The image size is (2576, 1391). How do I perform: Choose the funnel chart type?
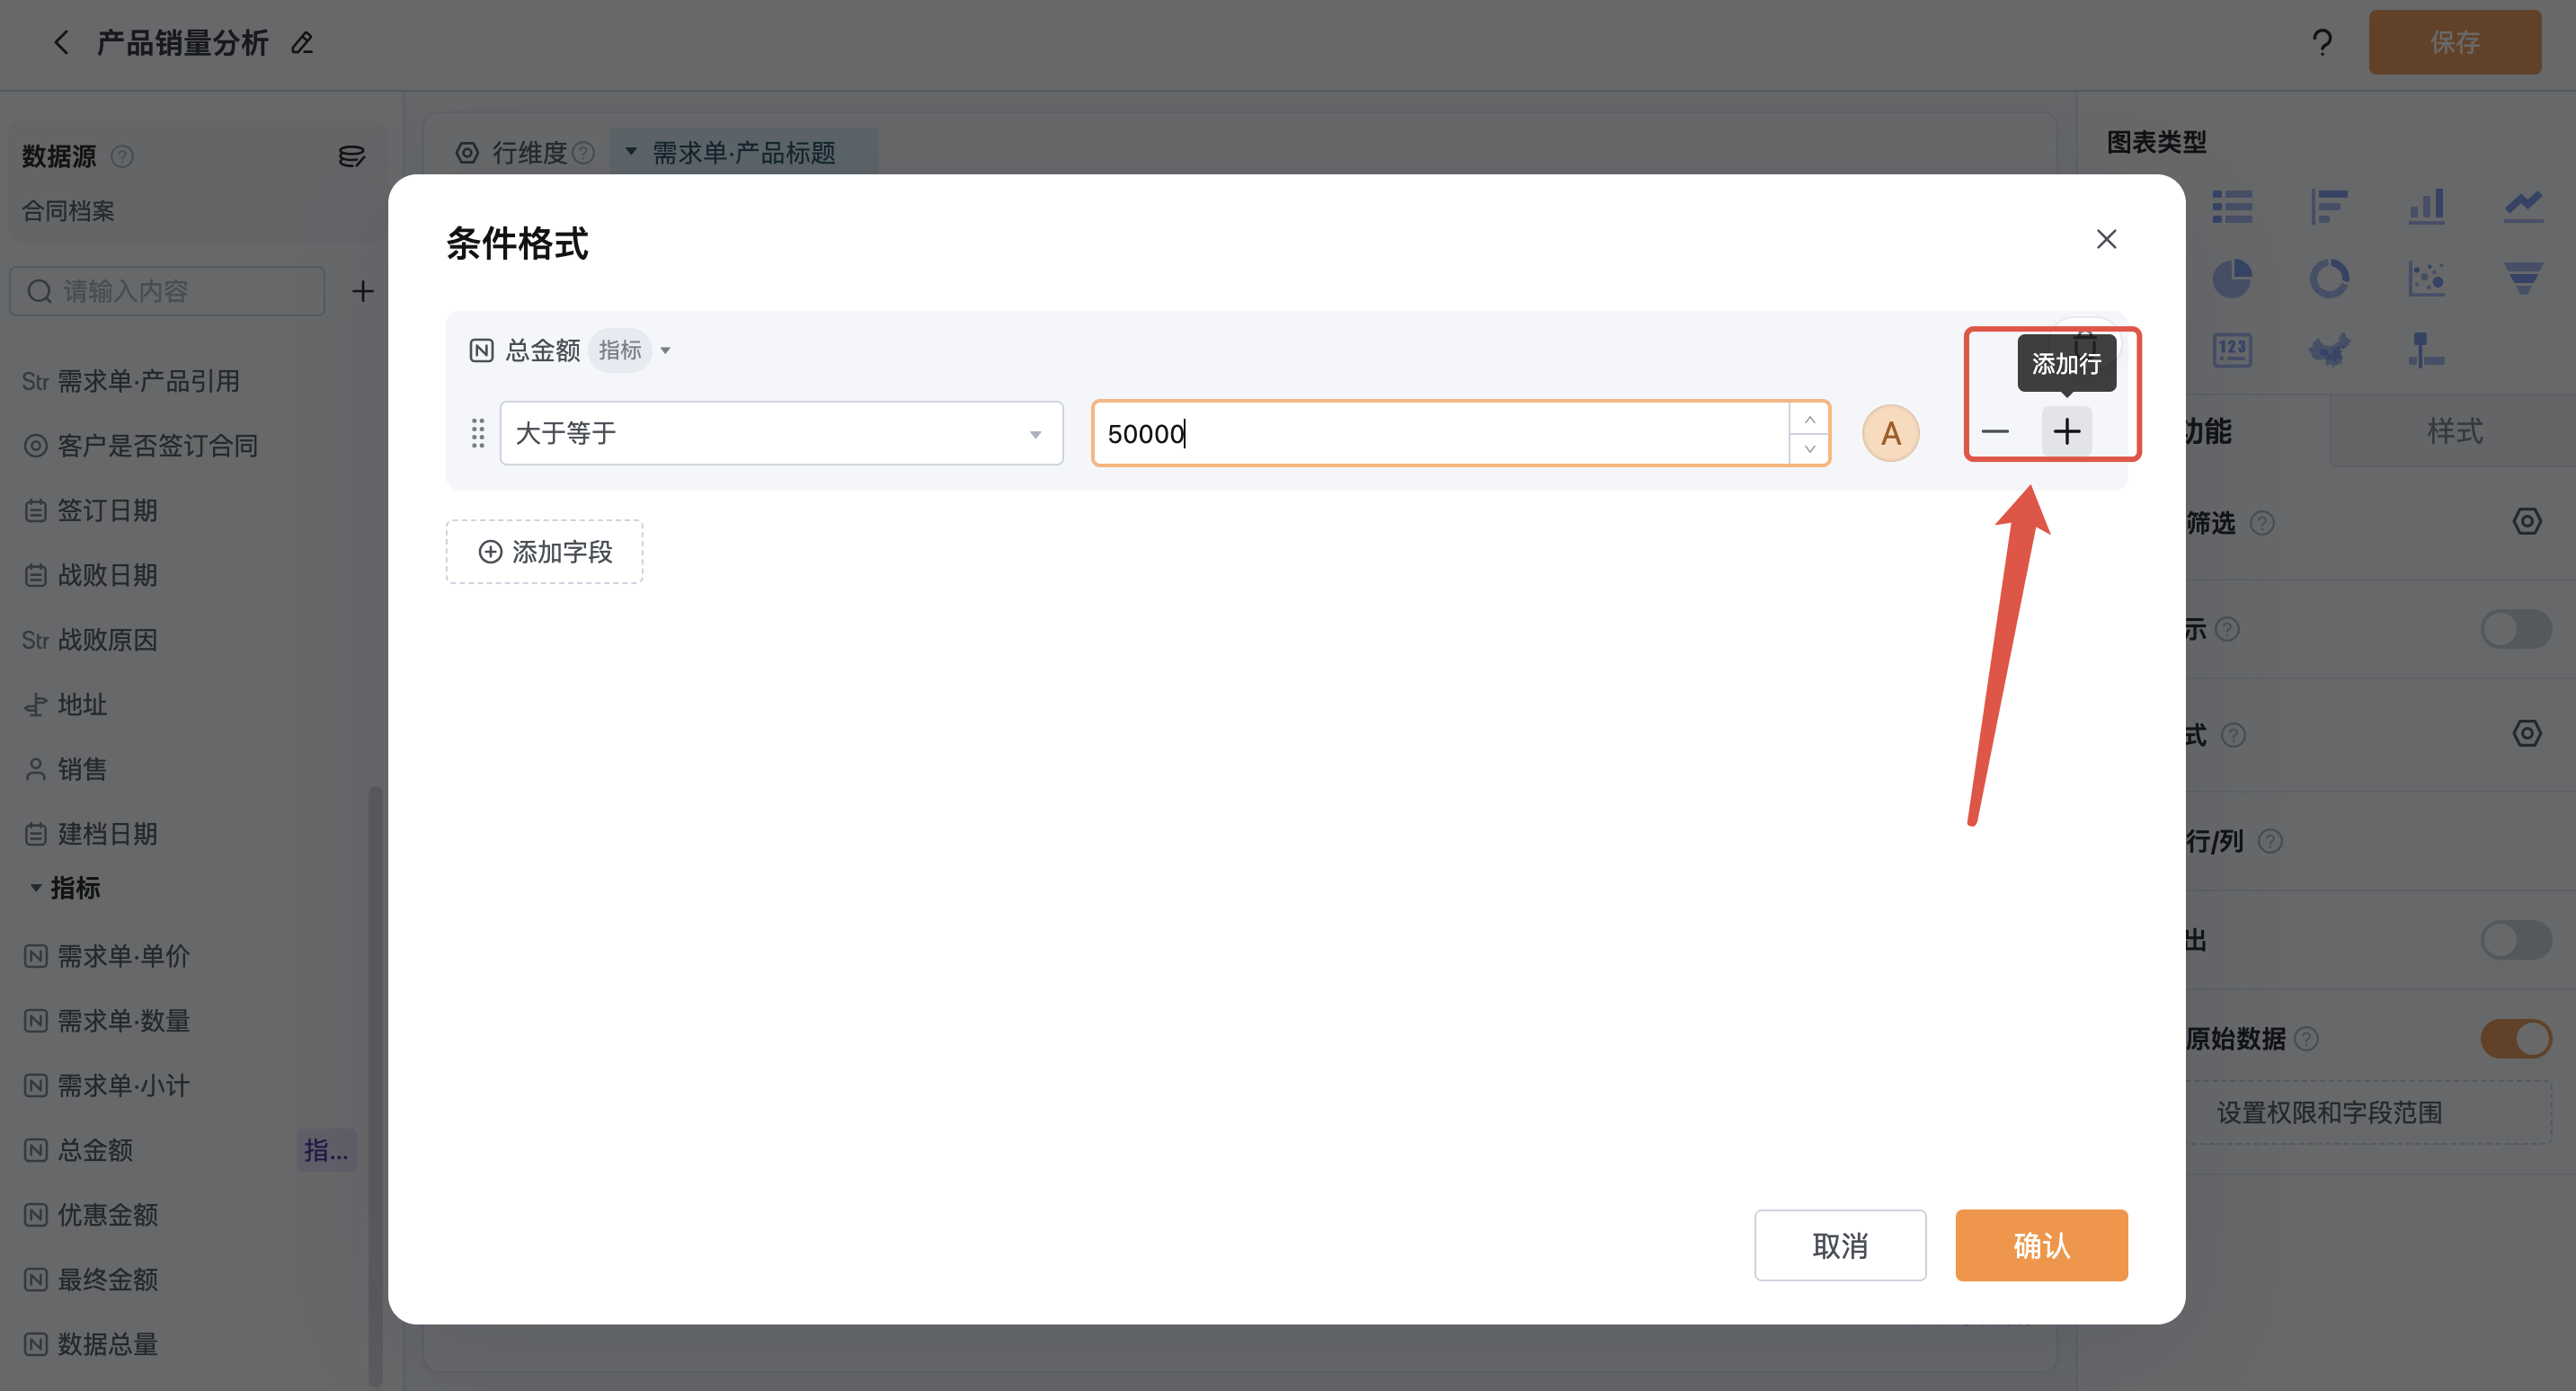tap(2523, 279)
